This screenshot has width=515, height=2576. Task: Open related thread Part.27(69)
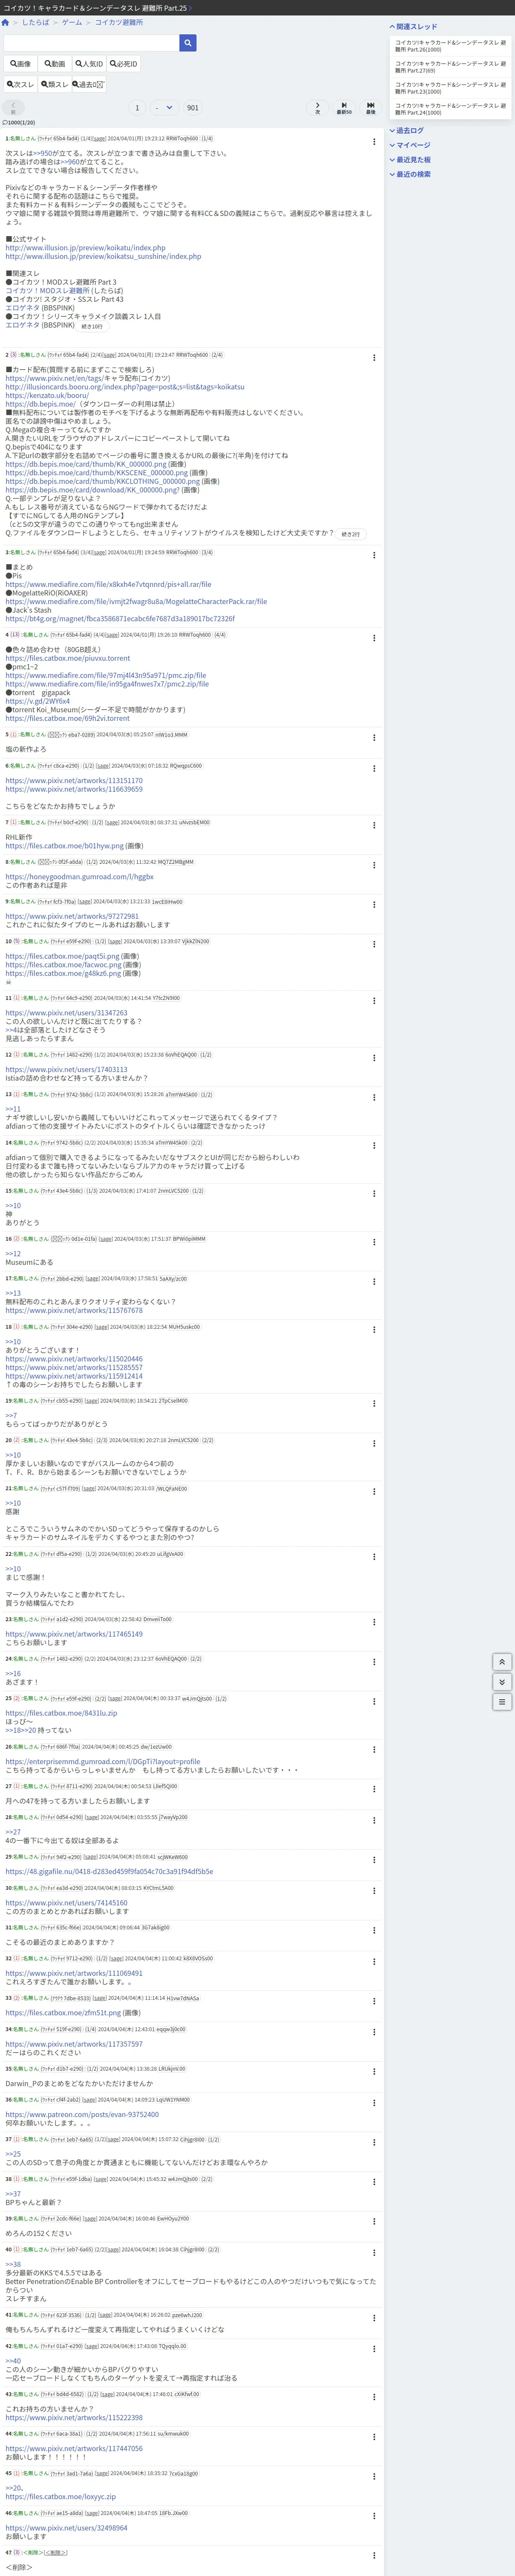pos(450,67)
